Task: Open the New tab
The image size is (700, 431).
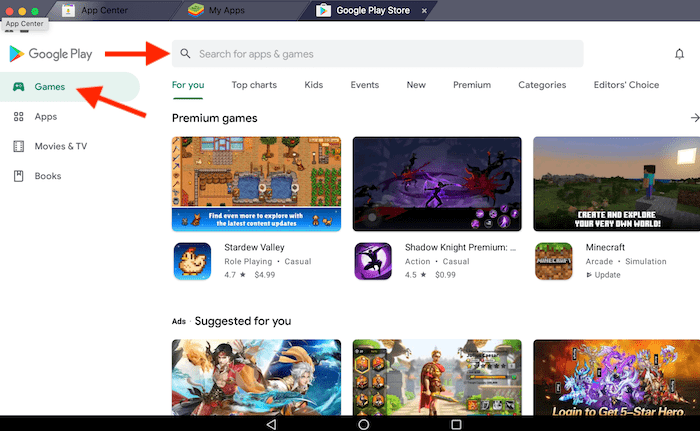Action: 416,85
